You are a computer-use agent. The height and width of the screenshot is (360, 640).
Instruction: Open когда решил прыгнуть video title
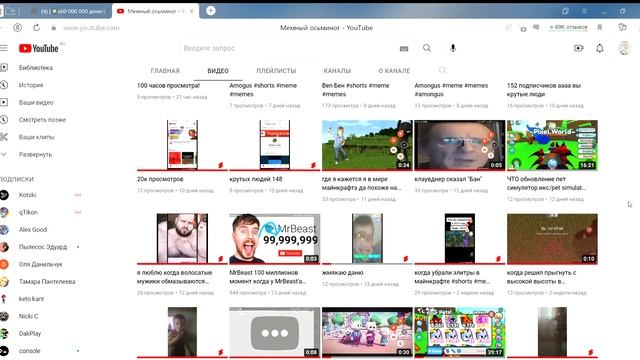click(x=541, y=277)
